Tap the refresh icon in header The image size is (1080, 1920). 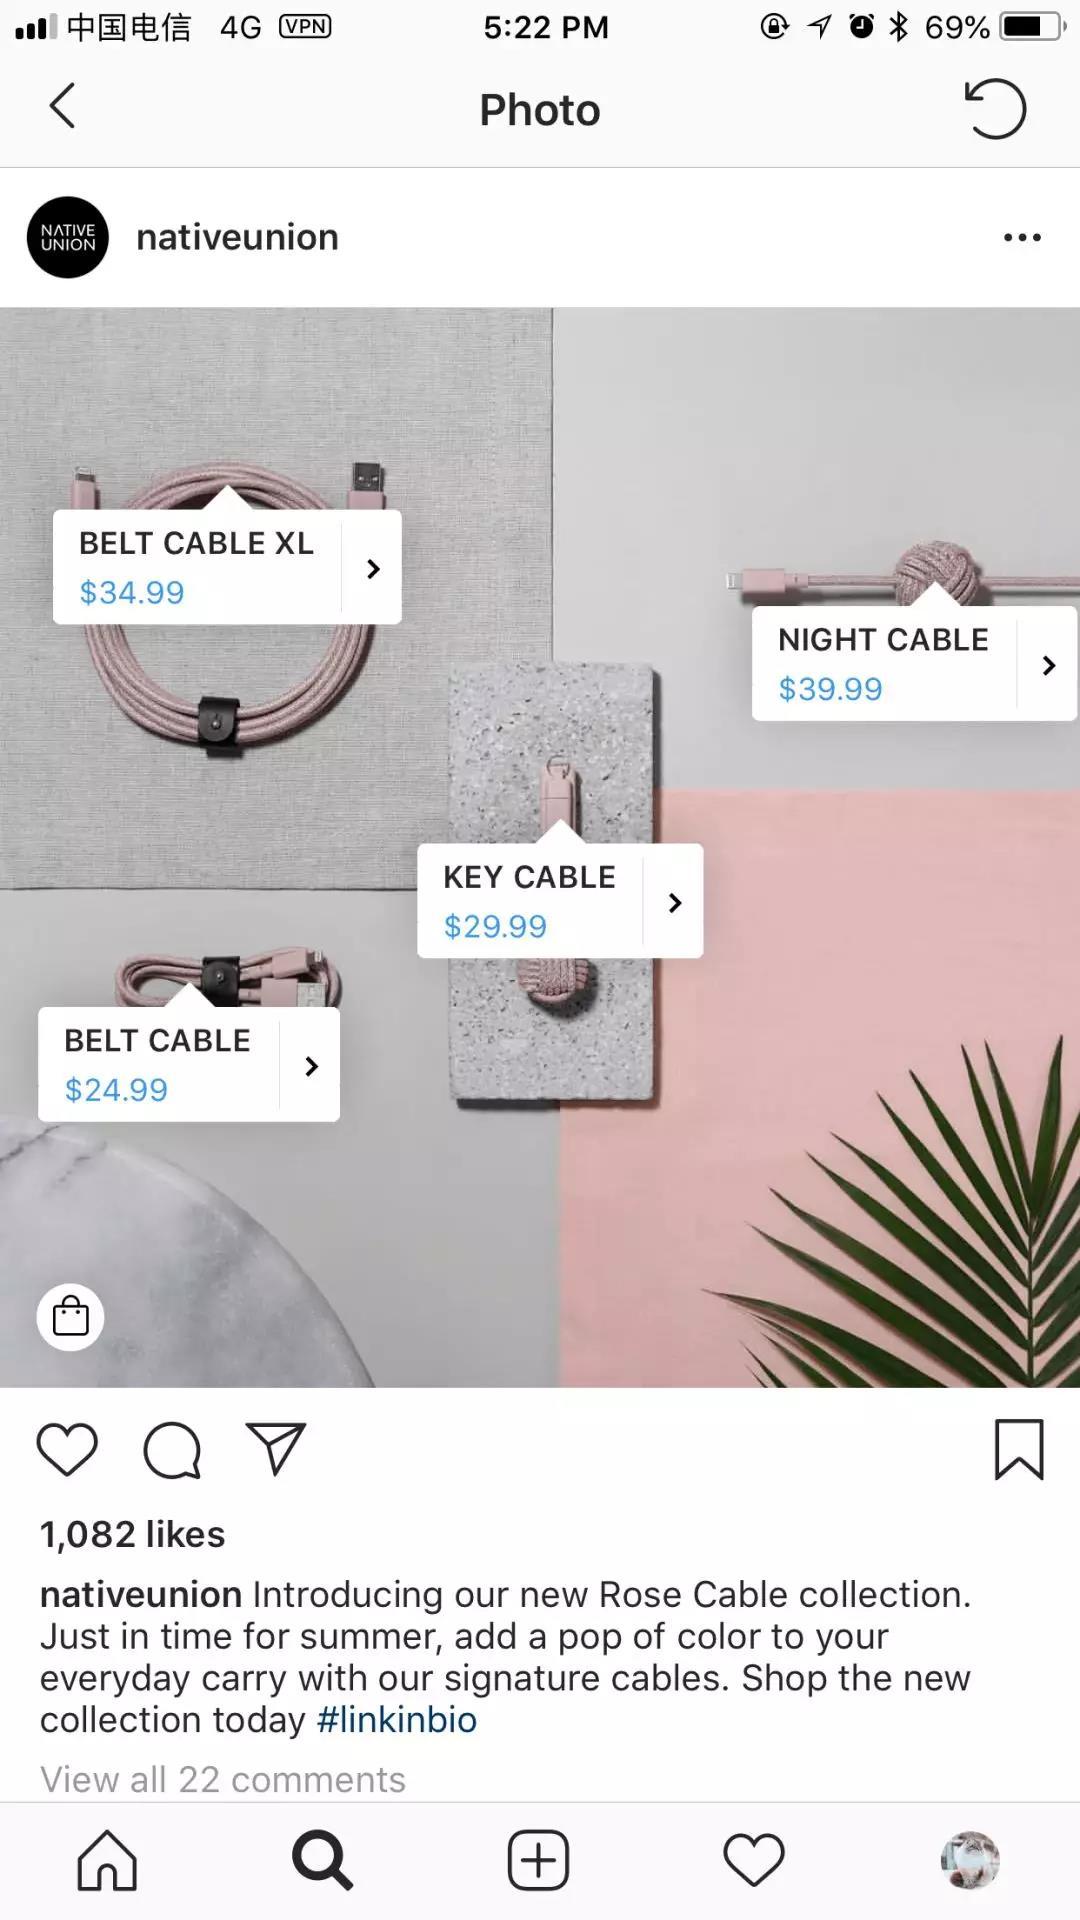click(x=995, y=108)
